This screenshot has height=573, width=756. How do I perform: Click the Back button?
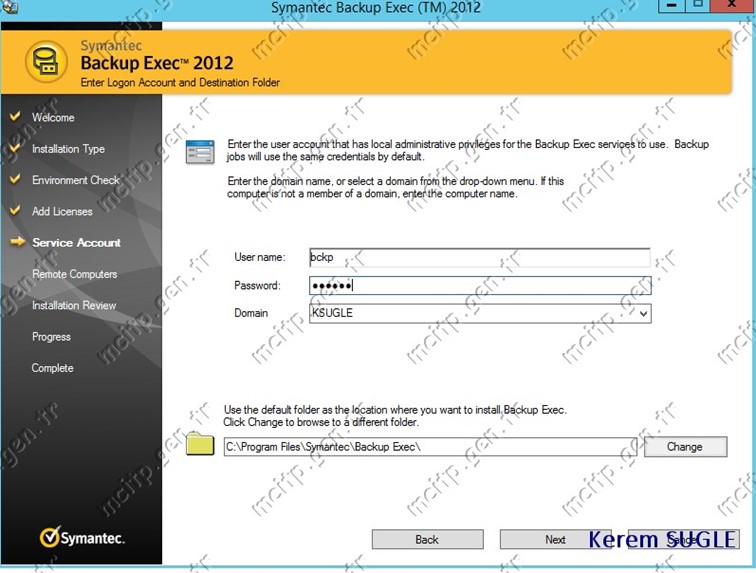coord(427,539)
